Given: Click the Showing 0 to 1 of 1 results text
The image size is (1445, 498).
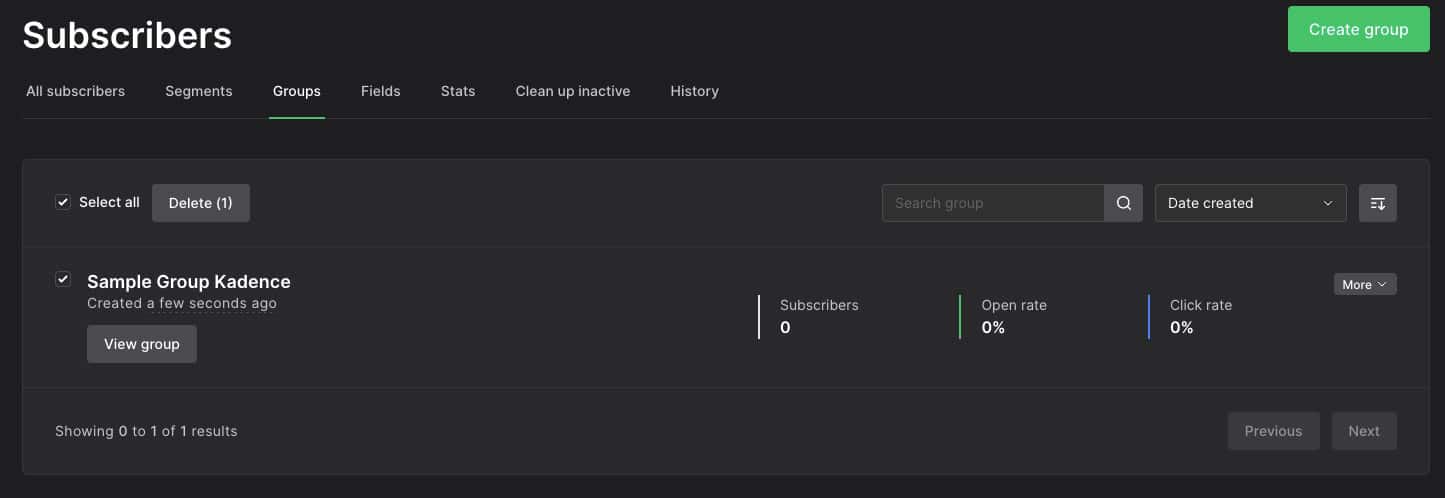Looking at the screenshot, I should click(146, 431).
